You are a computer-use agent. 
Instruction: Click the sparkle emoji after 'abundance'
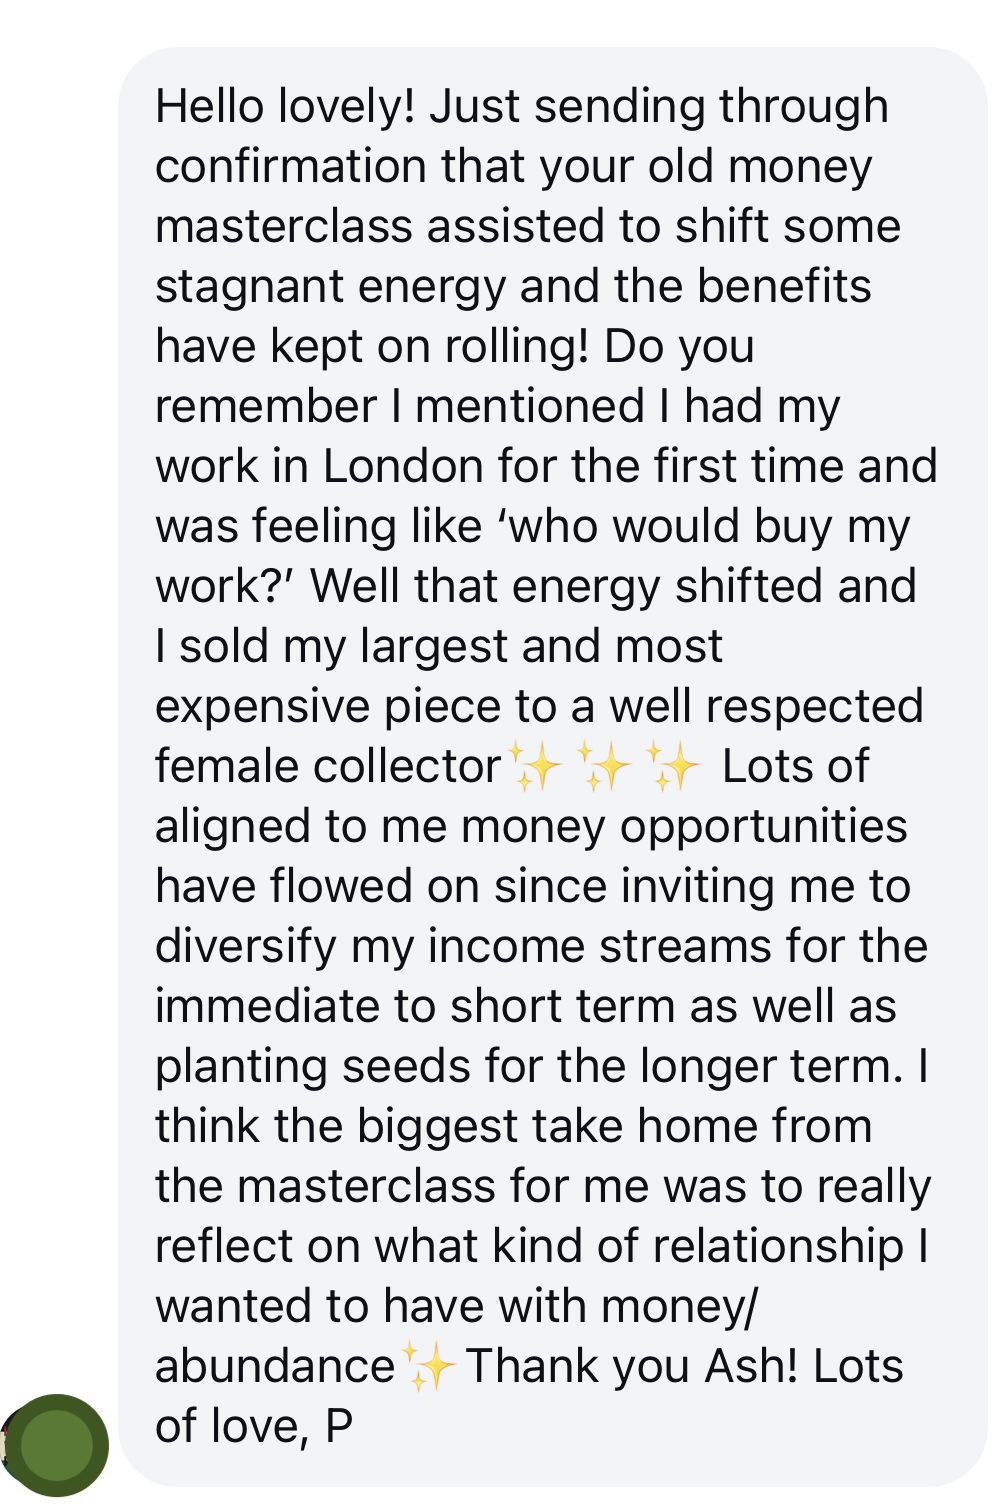click(430, 1367)
